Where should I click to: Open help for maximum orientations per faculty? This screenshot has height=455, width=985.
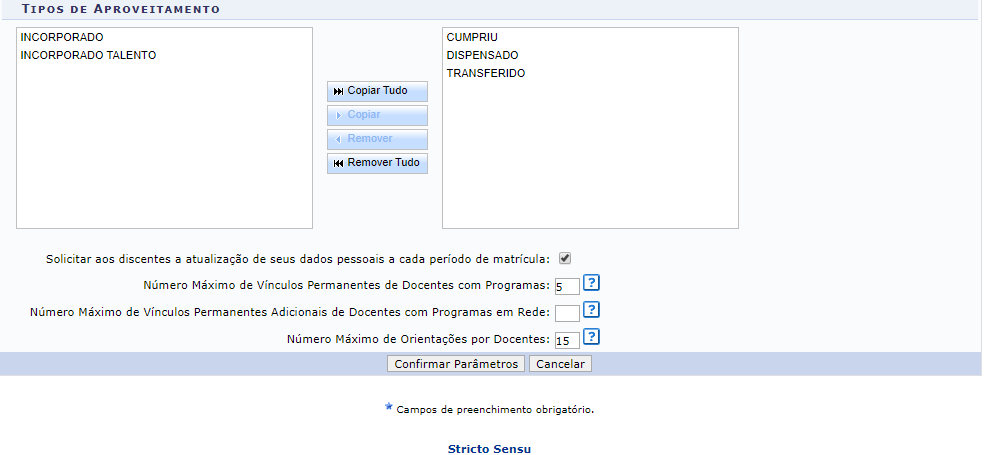point(591,337)
